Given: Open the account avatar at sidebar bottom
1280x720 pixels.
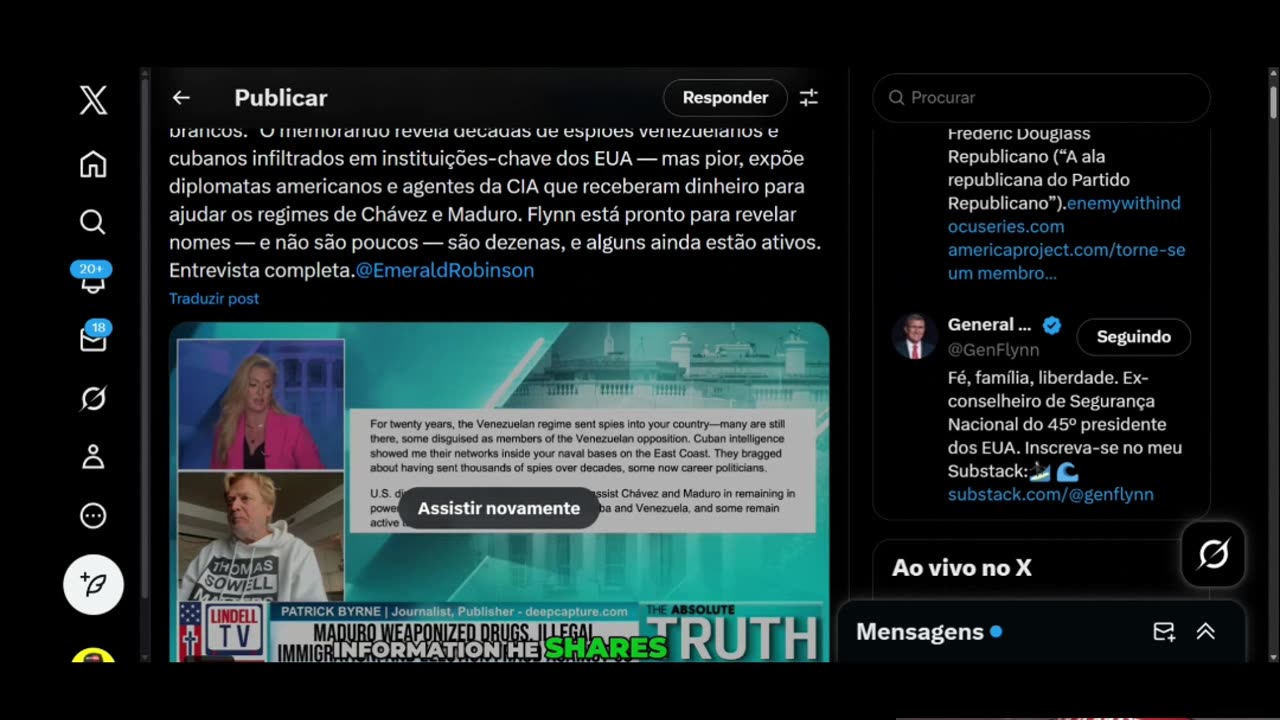Looking at the screenshot, I should coord(93,656).
